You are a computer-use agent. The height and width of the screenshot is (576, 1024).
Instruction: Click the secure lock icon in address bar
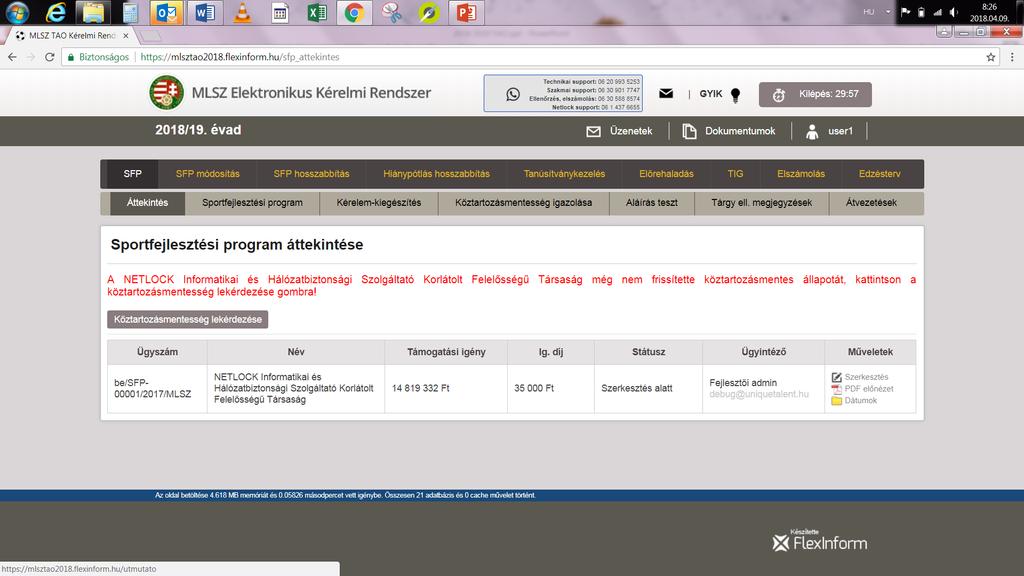71,57
